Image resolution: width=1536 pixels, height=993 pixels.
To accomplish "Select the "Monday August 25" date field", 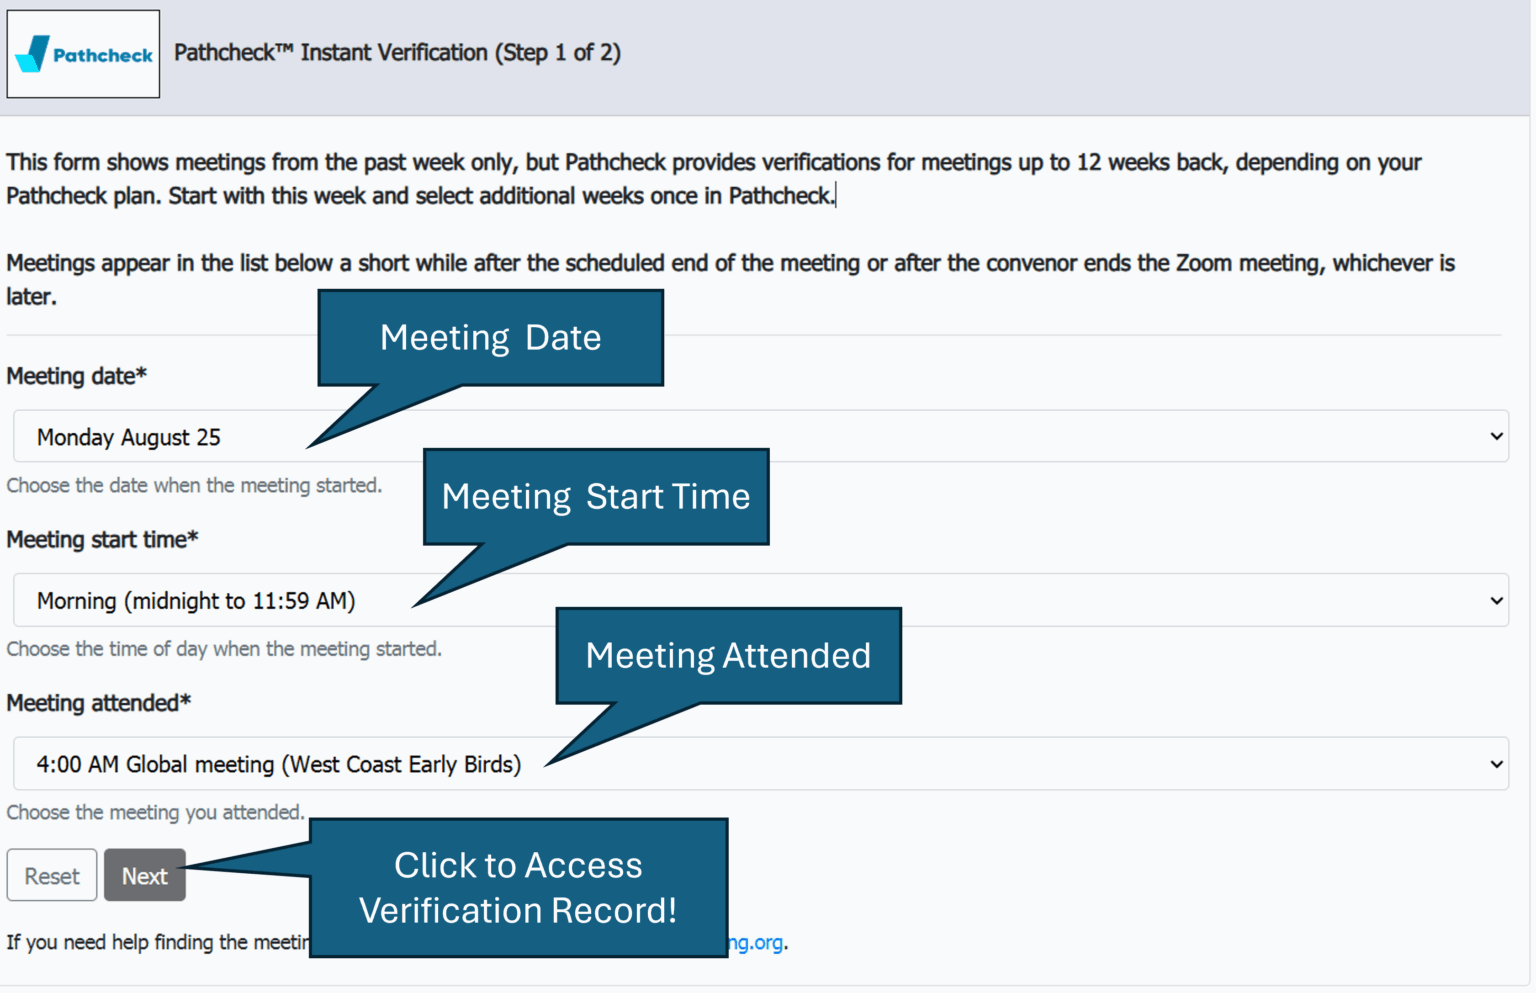I will (x=130, y=436).
